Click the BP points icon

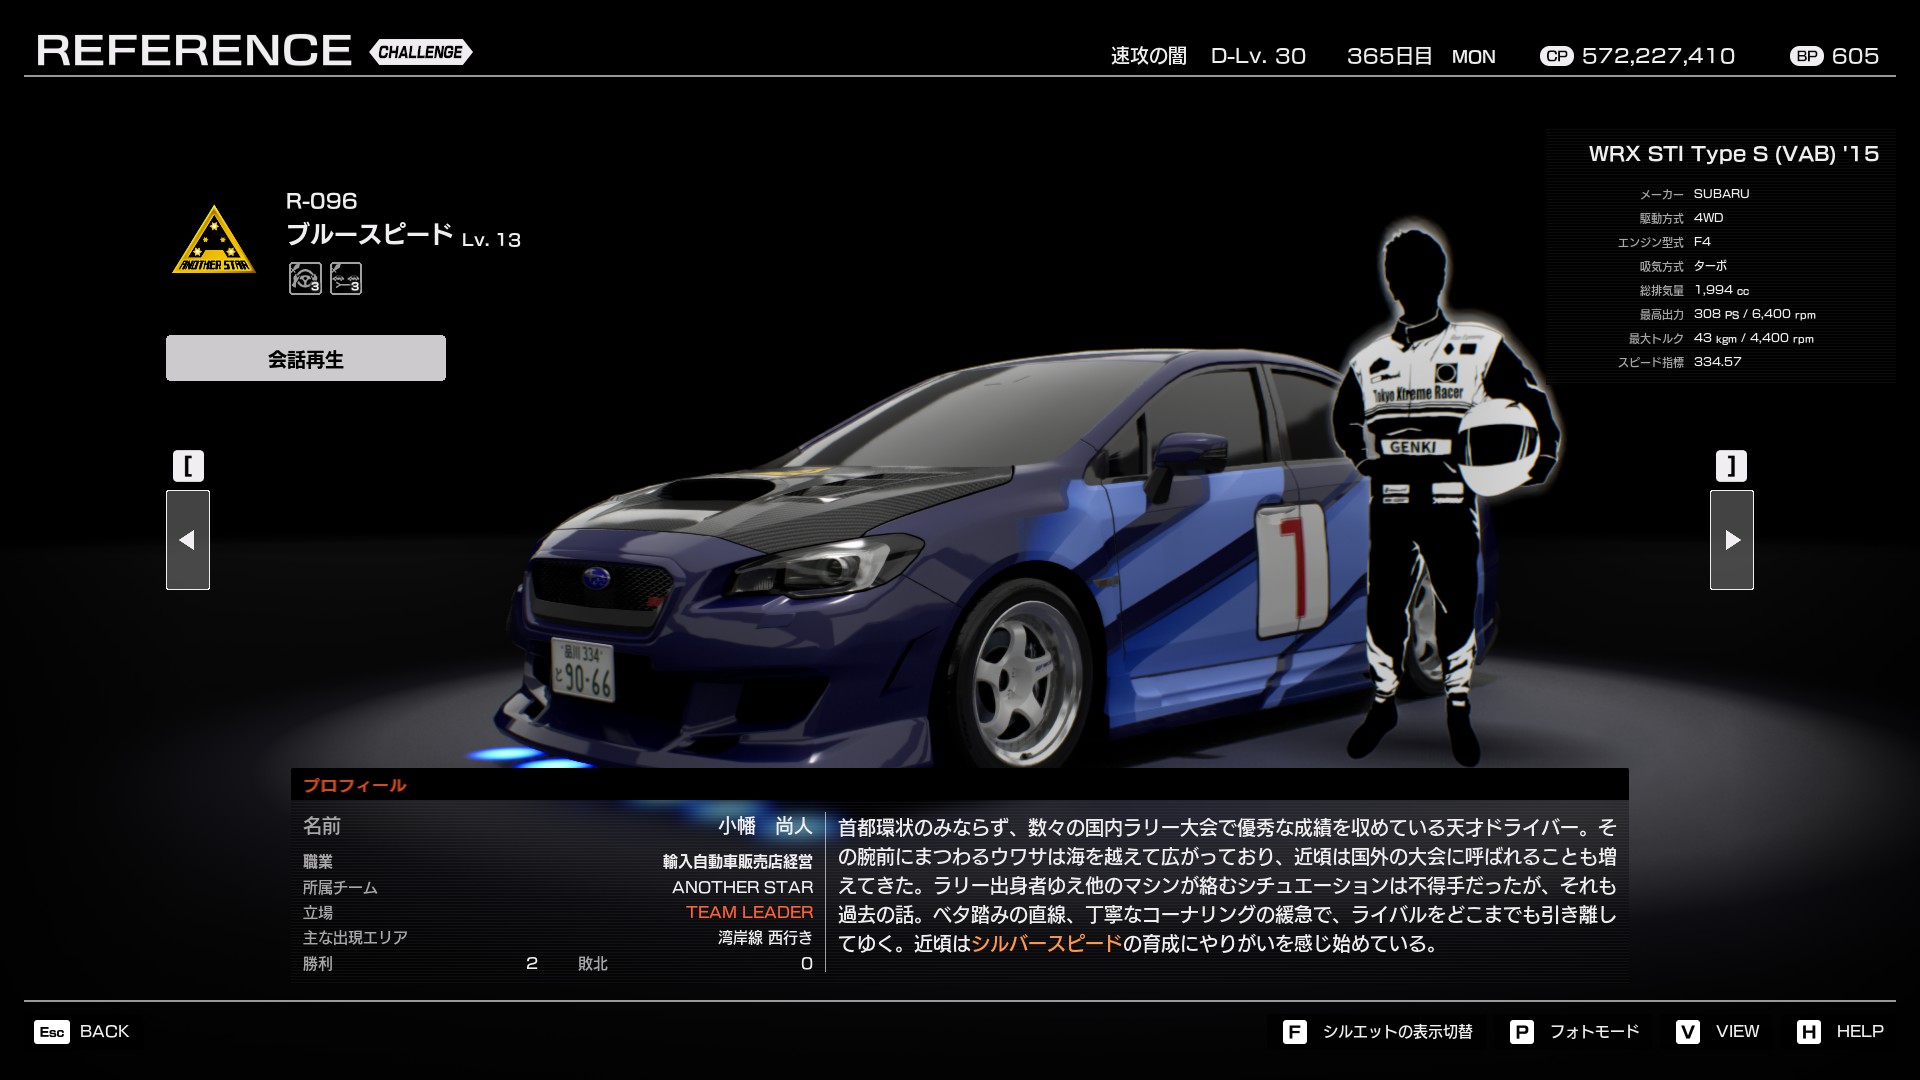tap(1806, 56)
